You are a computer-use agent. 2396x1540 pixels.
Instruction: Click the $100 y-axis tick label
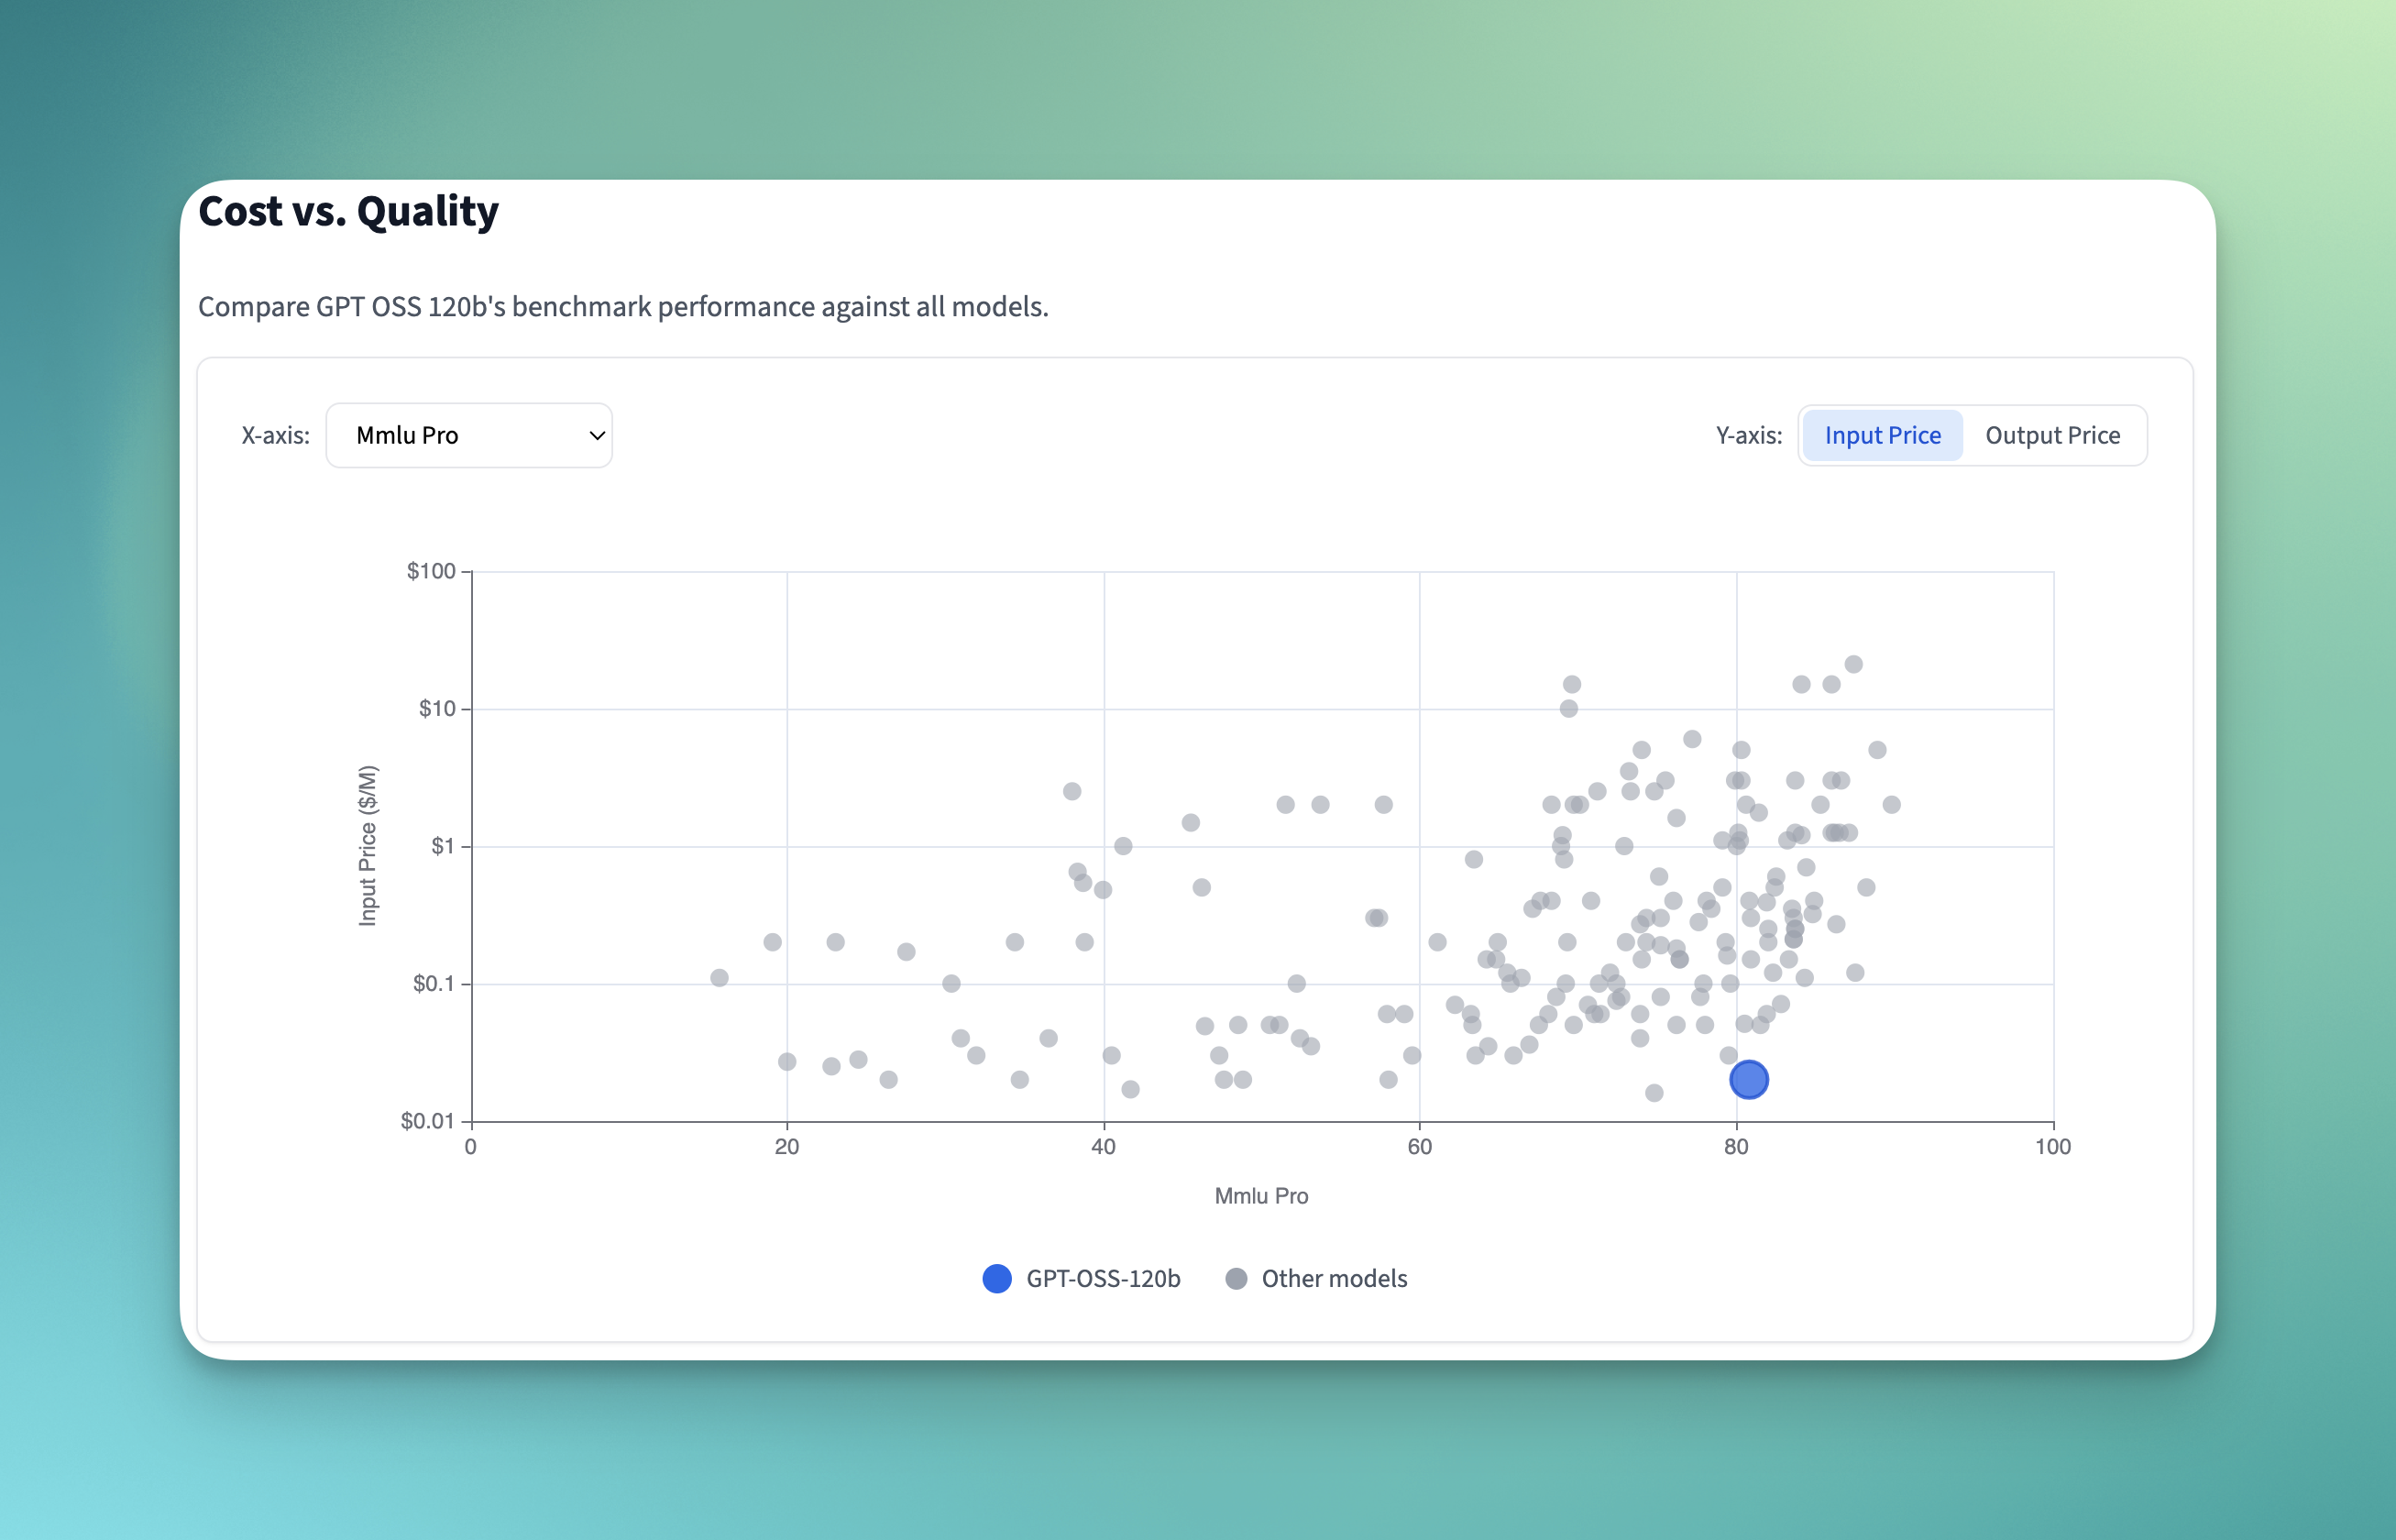(431, 571)
